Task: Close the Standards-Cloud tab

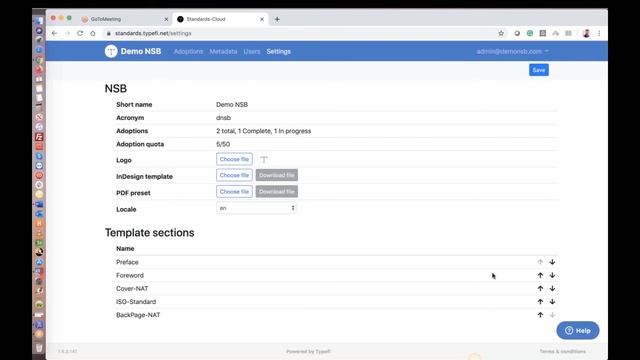Action: [262, 19]
